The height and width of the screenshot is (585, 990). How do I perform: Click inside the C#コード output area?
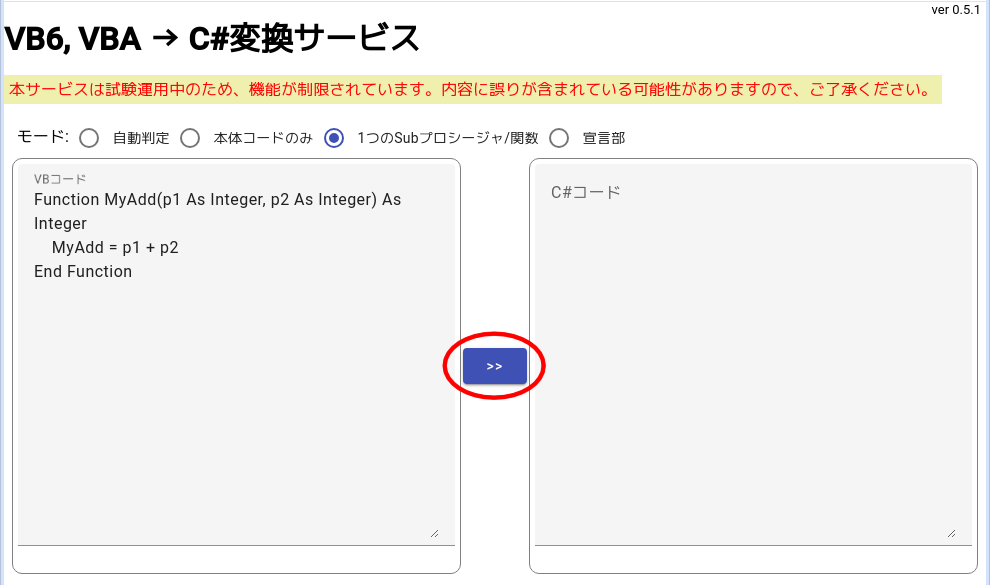[753, 353]
